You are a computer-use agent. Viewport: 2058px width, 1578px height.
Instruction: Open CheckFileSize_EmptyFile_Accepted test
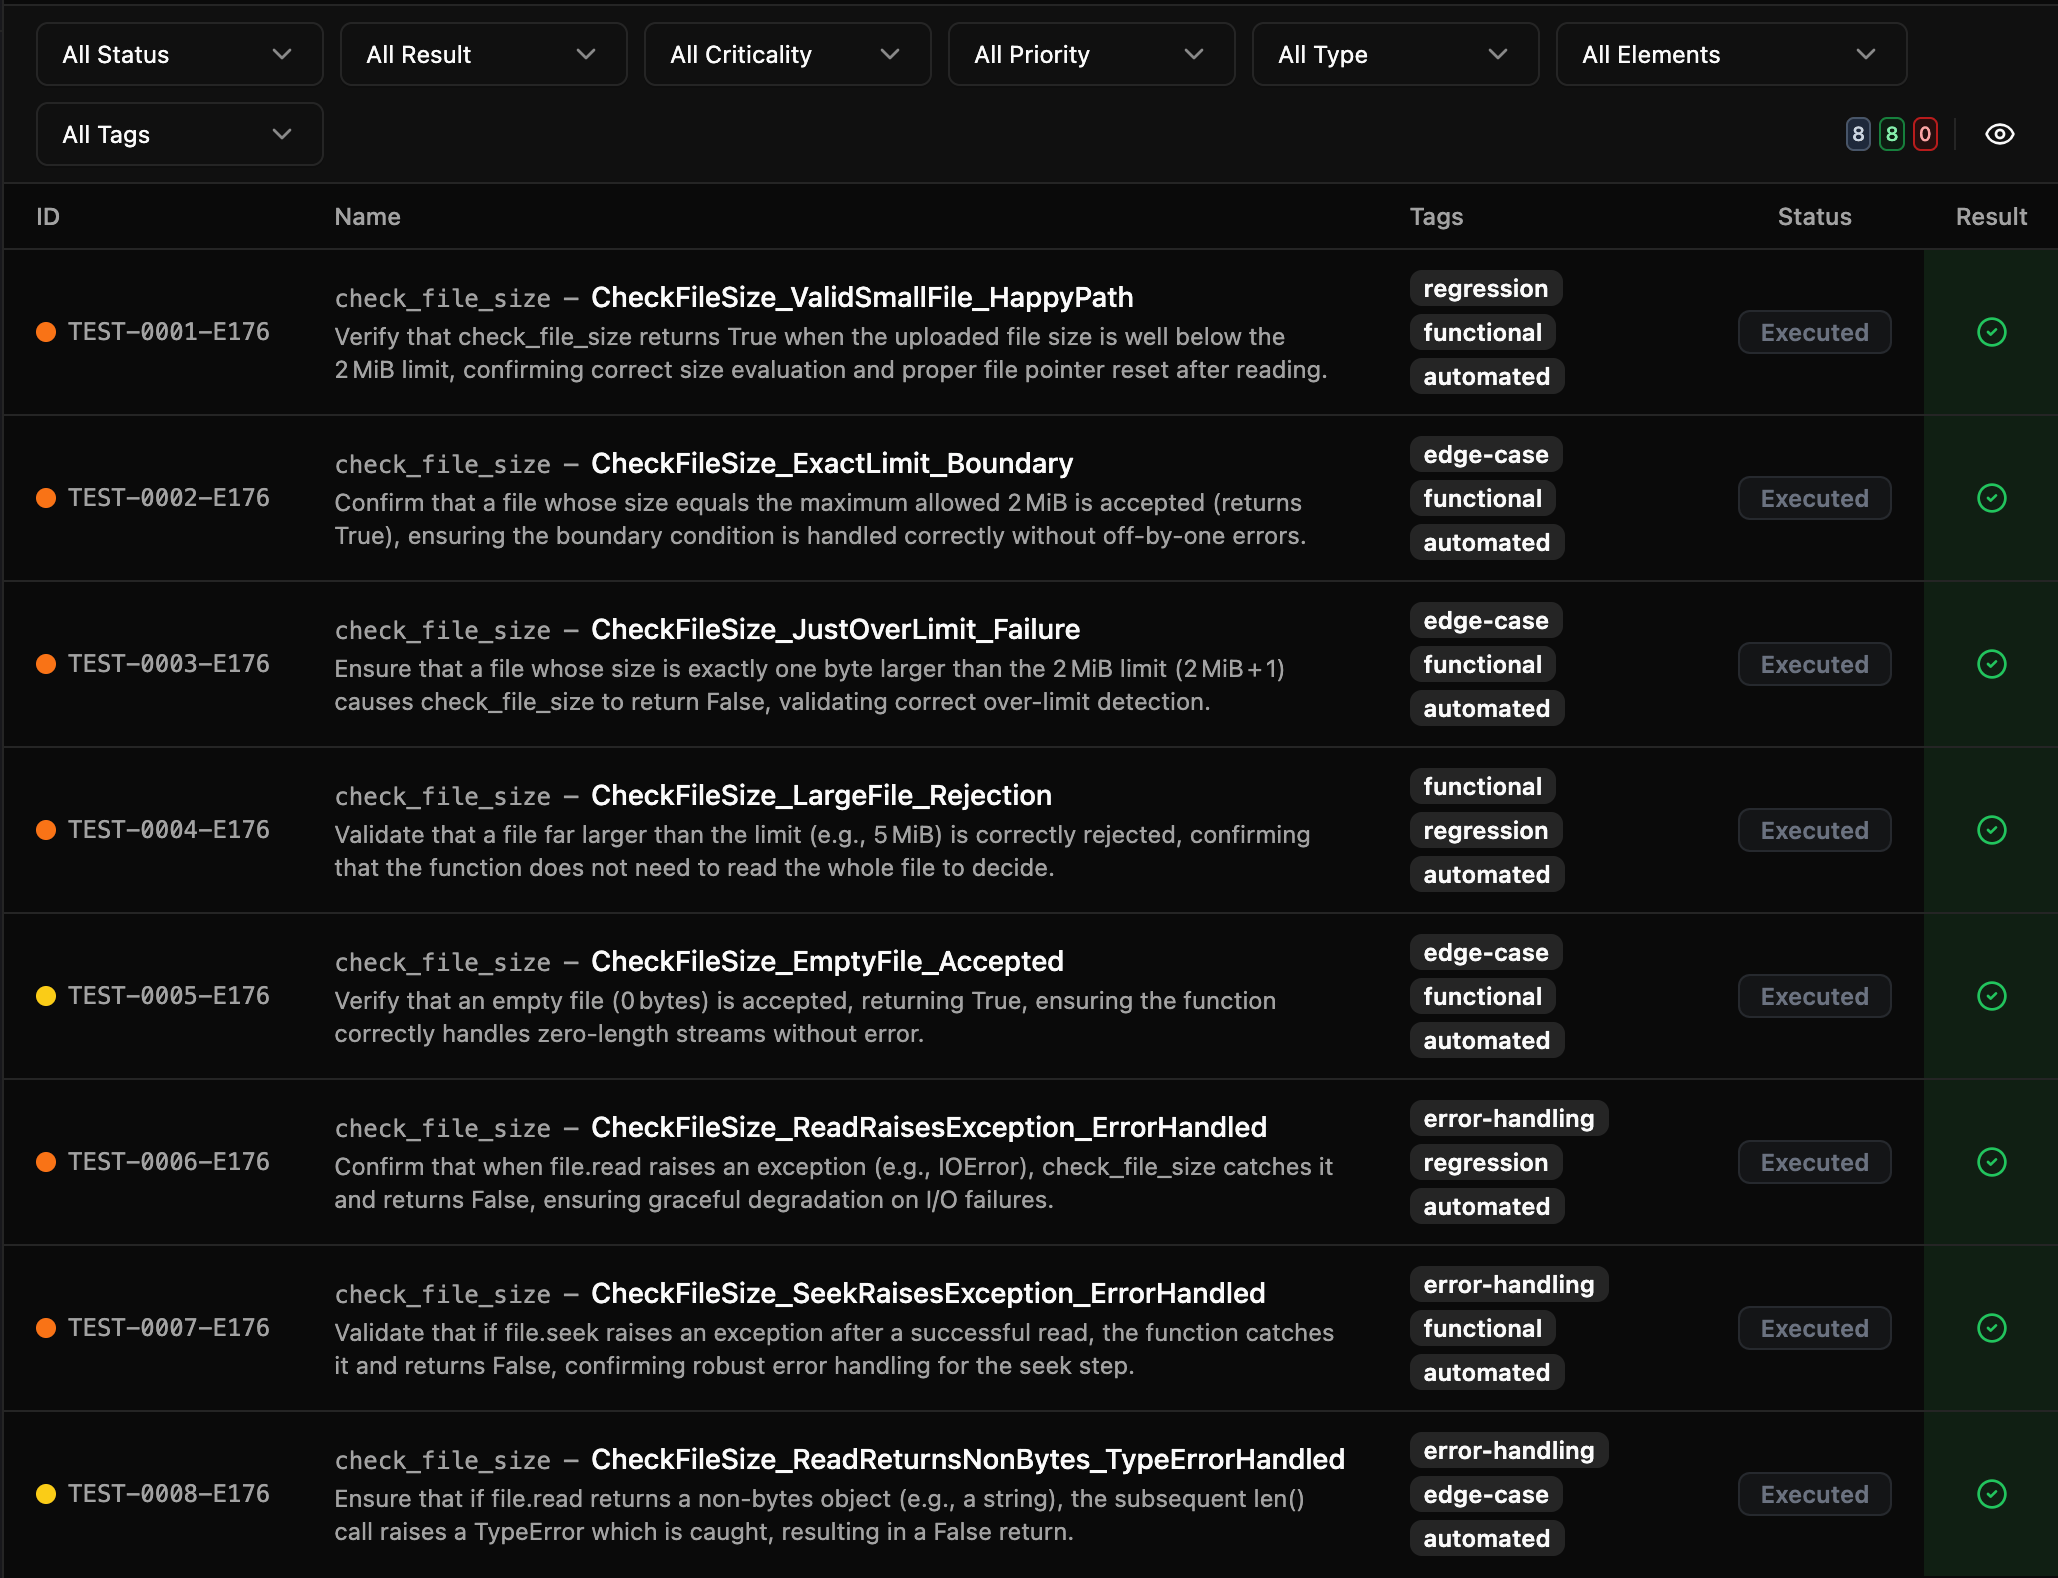pos(827,962)
